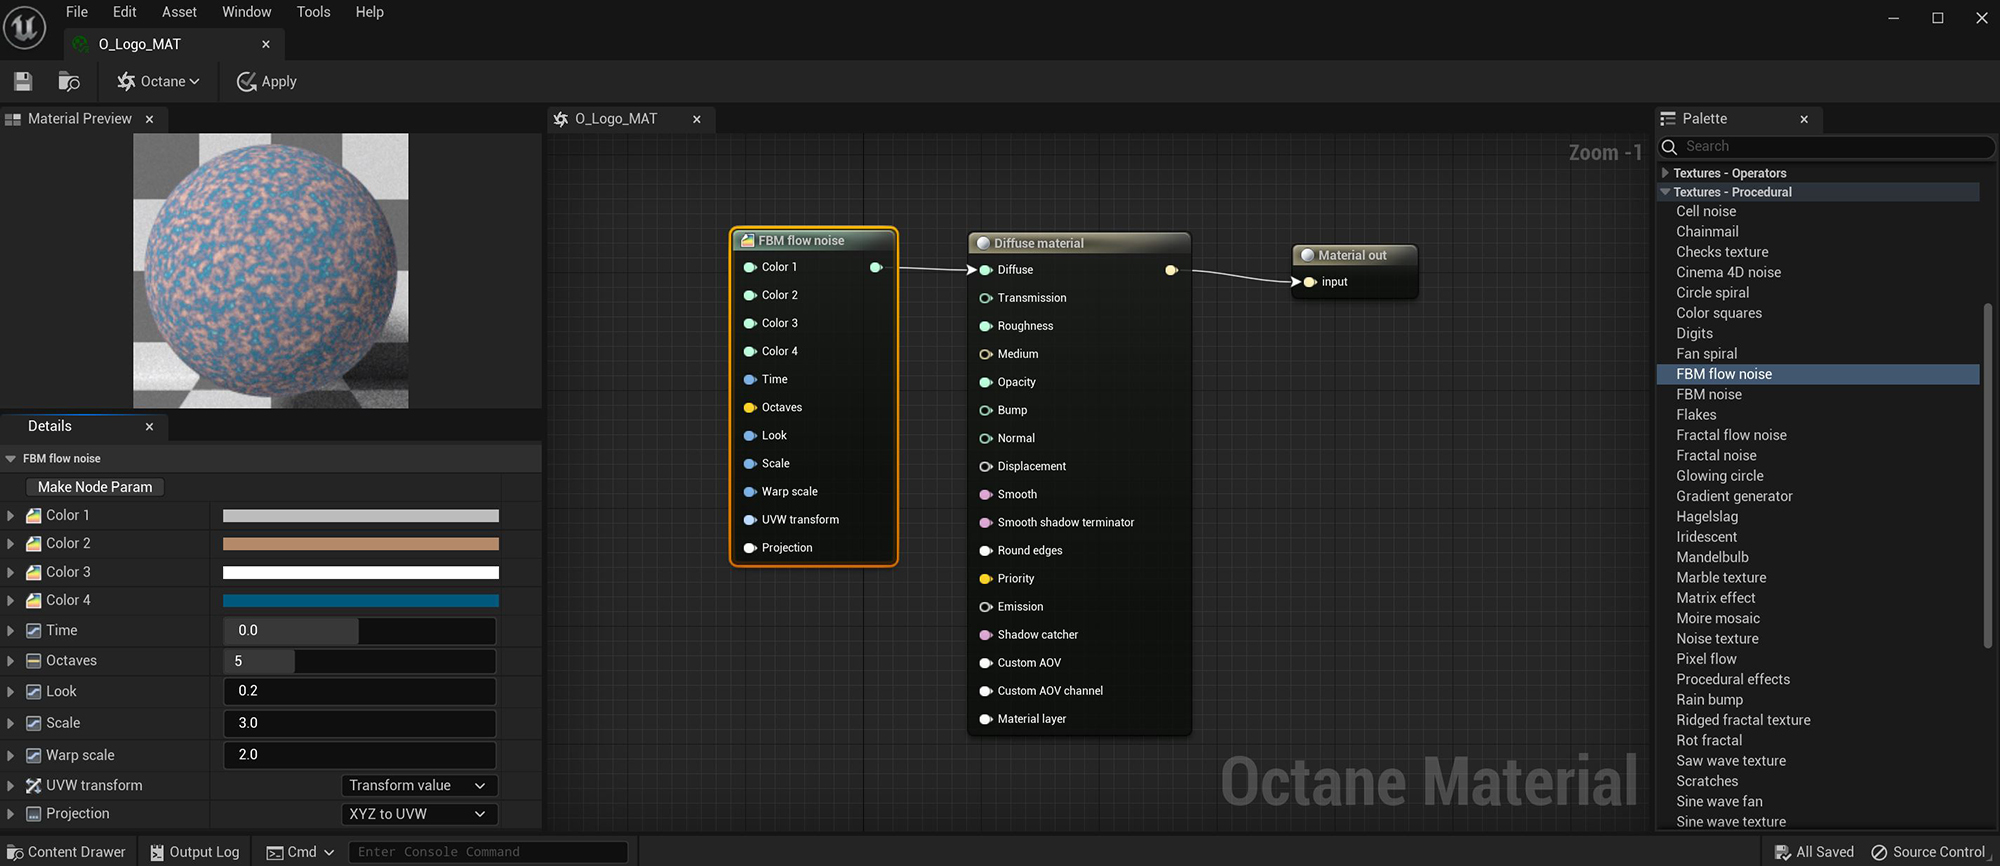
Task: Open the Edit menu
Action: point(124,12)
